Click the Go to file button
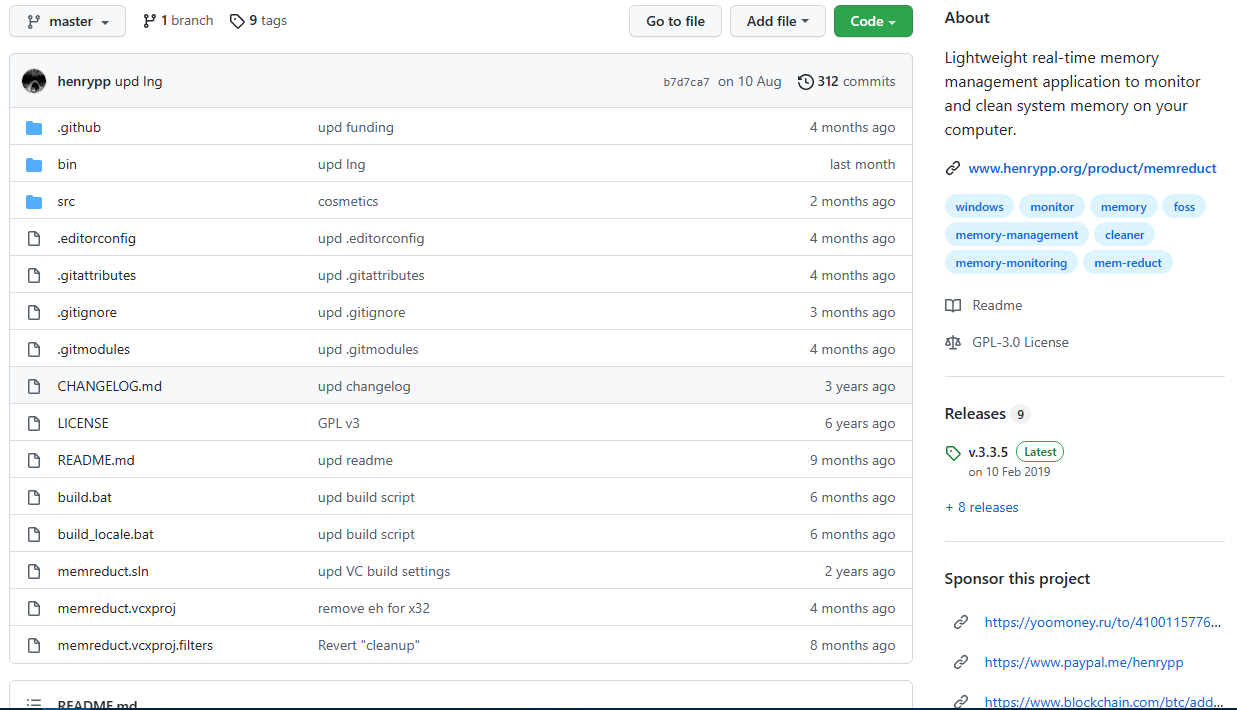The image size is (1237, 710). click(675, 21)
